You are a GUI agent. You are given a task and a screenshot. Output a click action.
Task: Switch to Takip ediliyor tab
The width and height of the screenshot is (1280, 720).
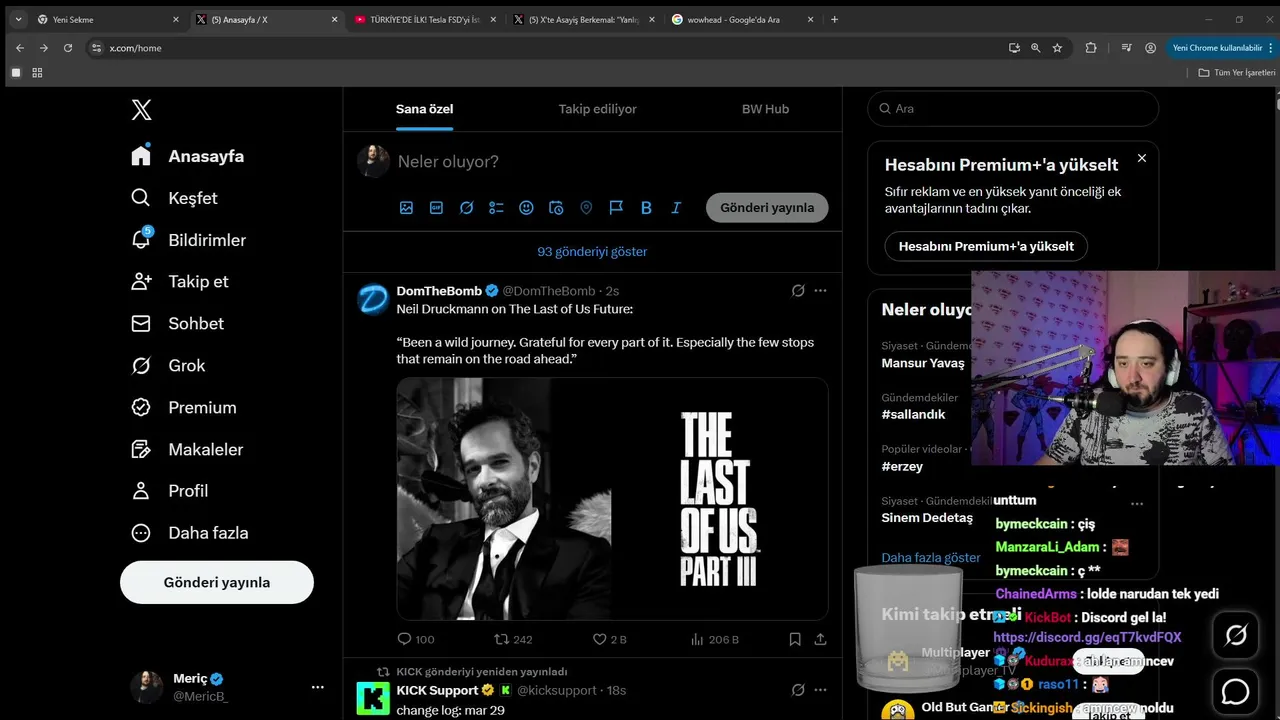pos(597,109)
